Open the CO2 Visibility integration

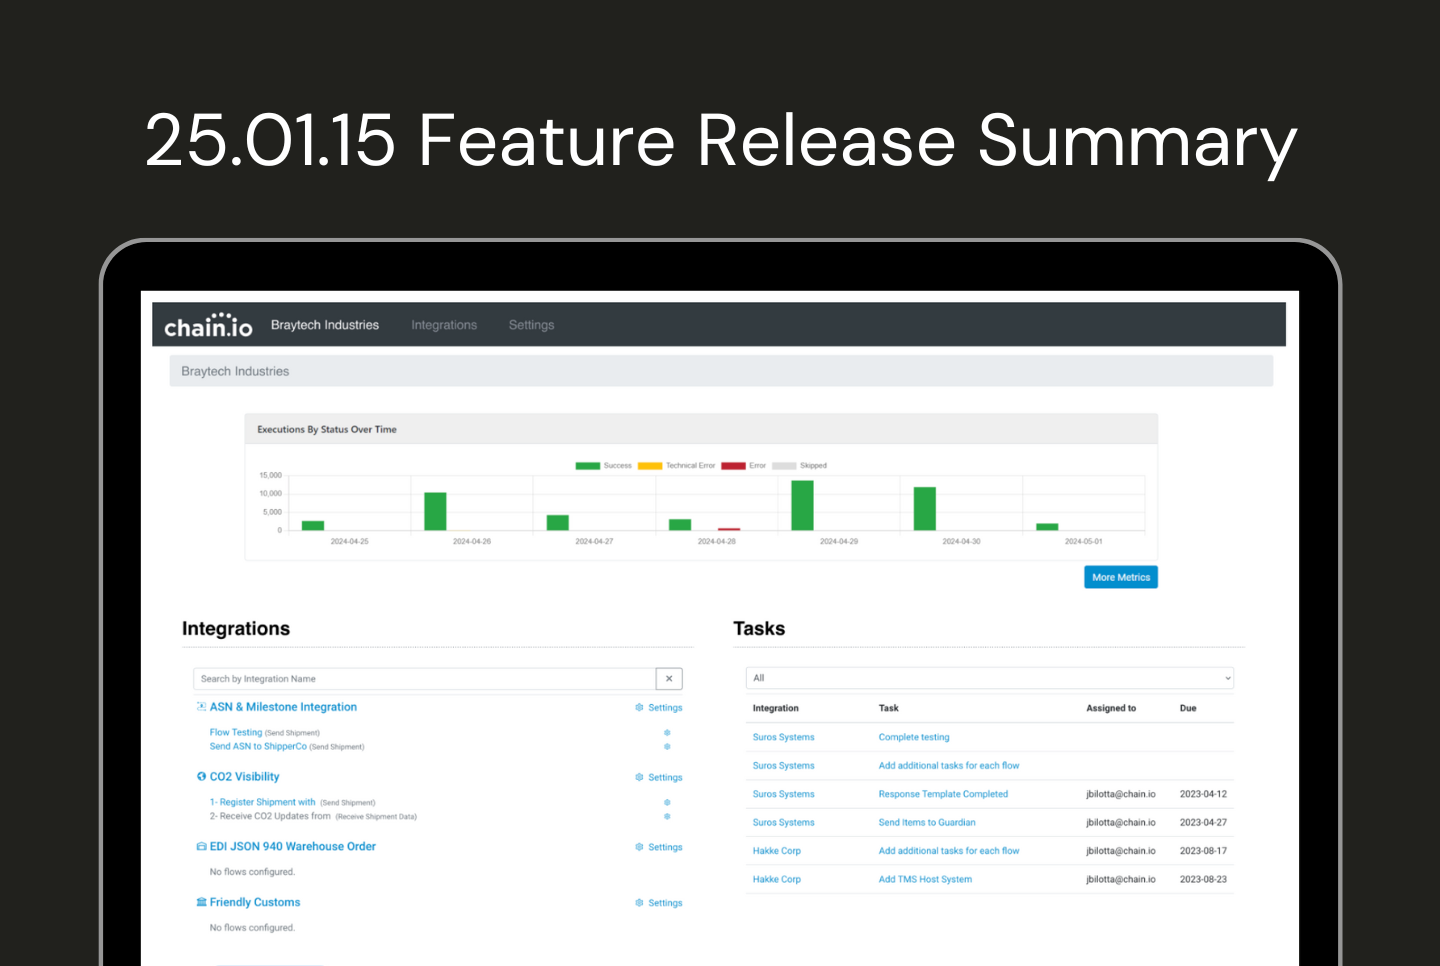click(x=245, y=777)
